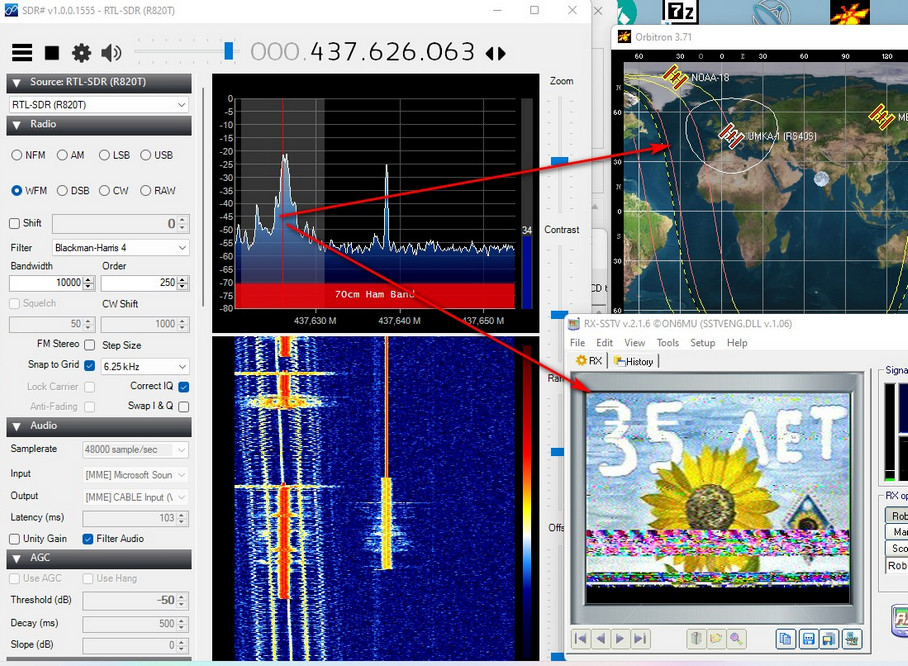Save received image with the blue floppy icon
The height and width of the screenshot is (666, 908).
[808, 639]
